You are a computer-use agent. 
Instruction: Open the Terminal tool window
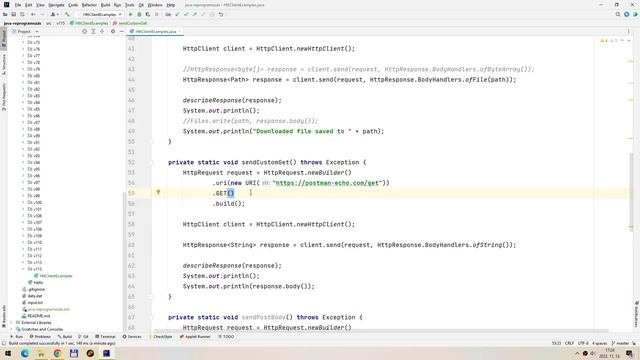(x=105, y=337)
